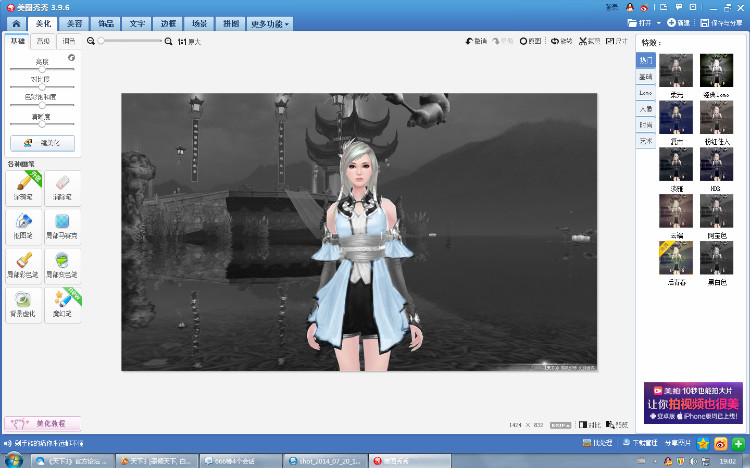Click the green plus share icon
Image resolution: width=750 pixels, height=468 pixels.
[739, 444]
